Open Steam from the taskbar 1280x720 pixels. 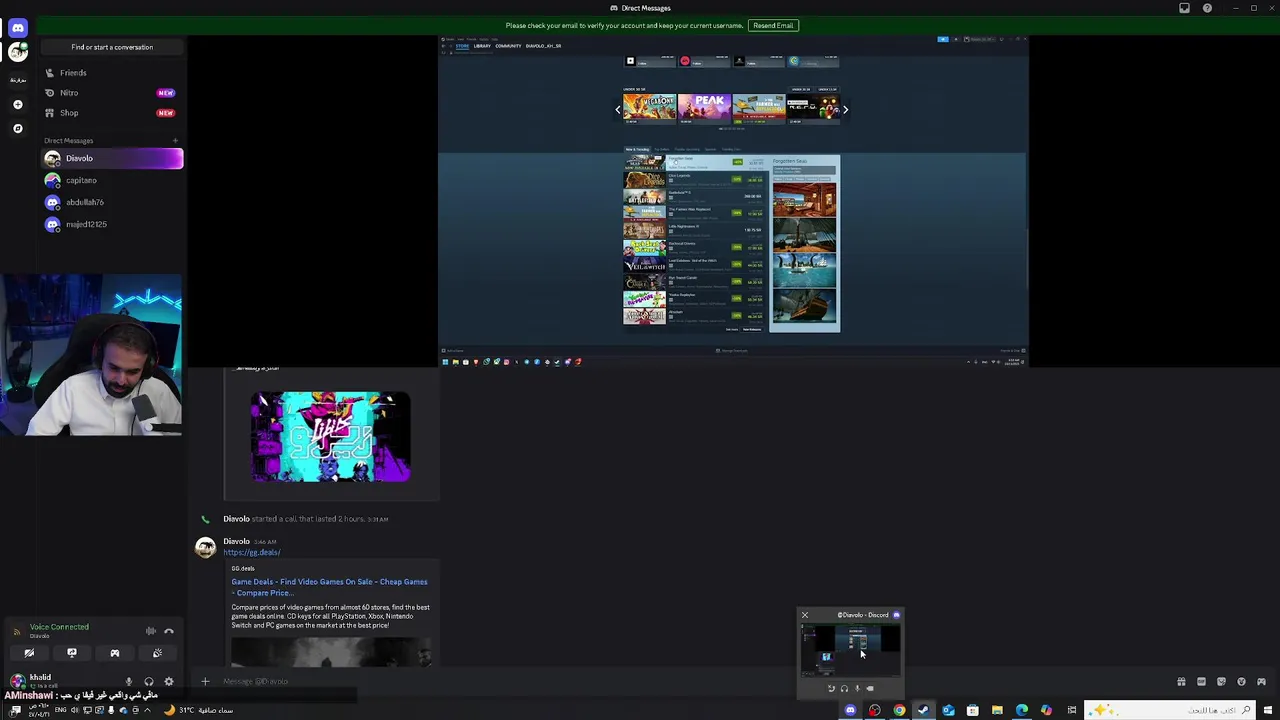click(923, 710)
